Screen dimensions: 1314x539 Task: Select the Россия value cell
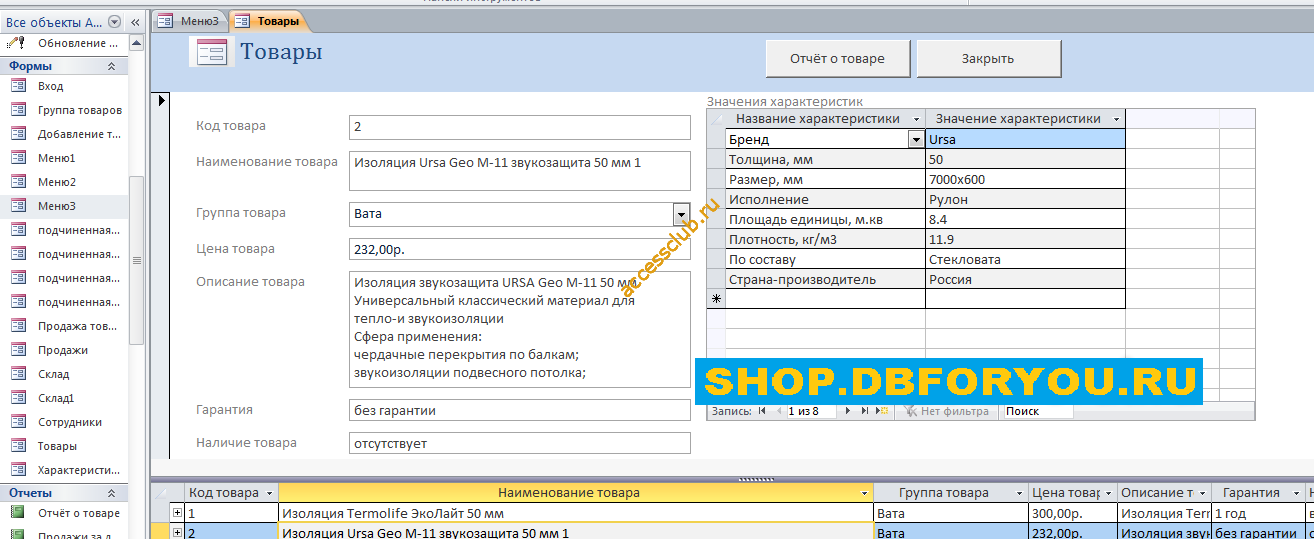pos(1025,280)
